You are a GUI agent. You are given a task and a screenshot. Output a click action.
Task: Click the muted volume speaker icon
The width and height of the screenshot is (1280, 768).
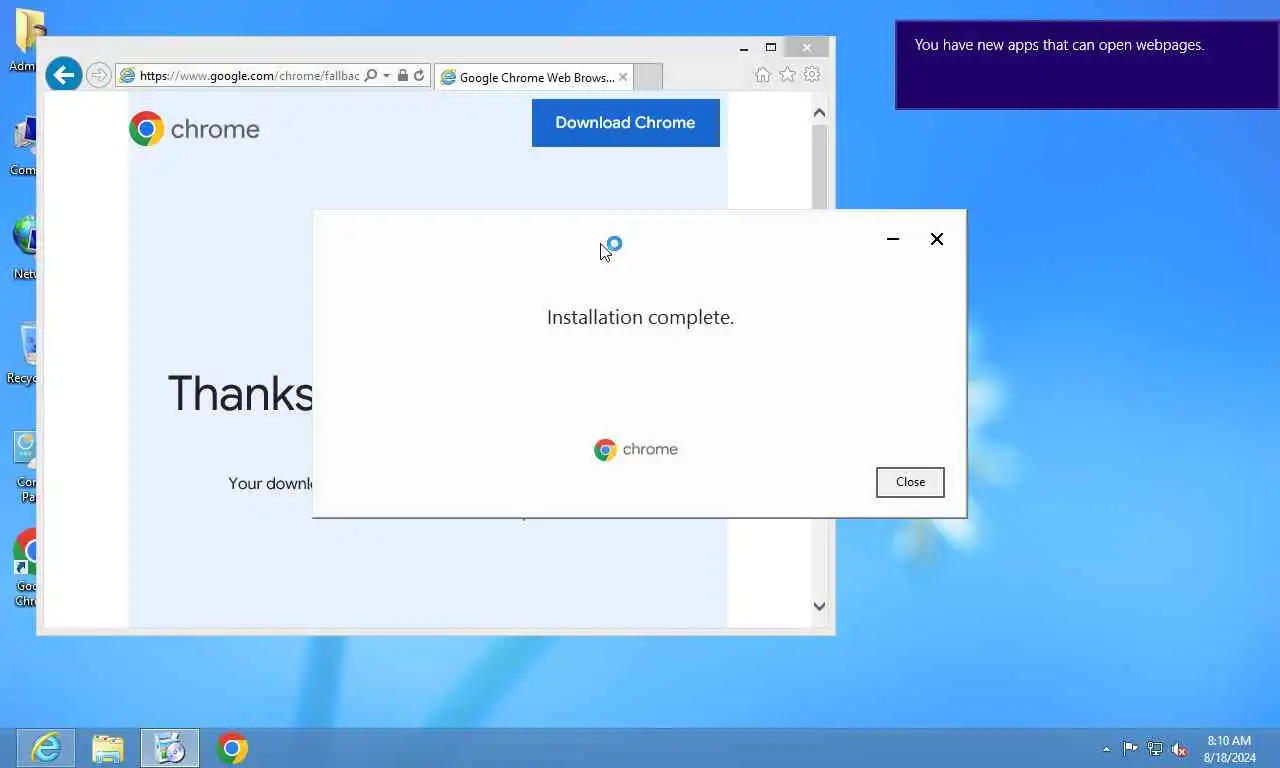pyautogui.click(x=1180, y=748)
